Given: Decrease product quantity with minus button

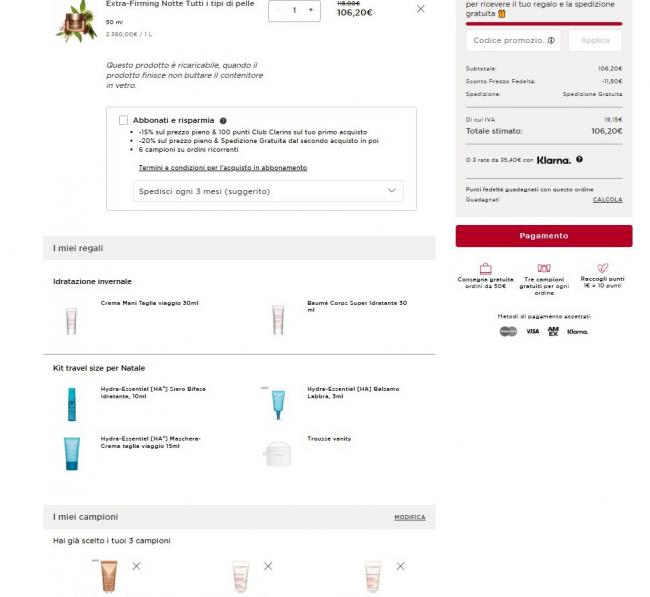Looking at the screenshot, I should click(278, 10).
